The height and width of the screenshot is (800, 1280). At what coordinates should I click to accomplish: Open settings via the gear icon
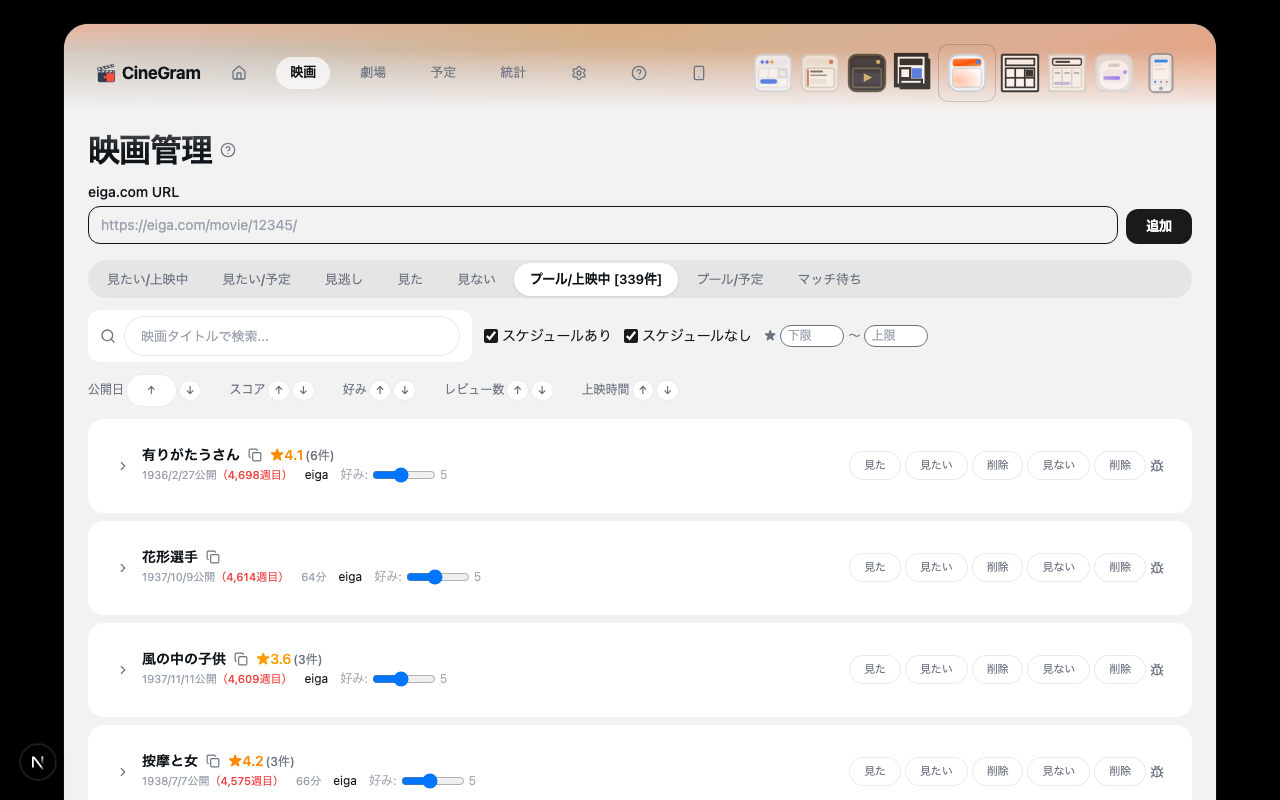pos(579,73)
